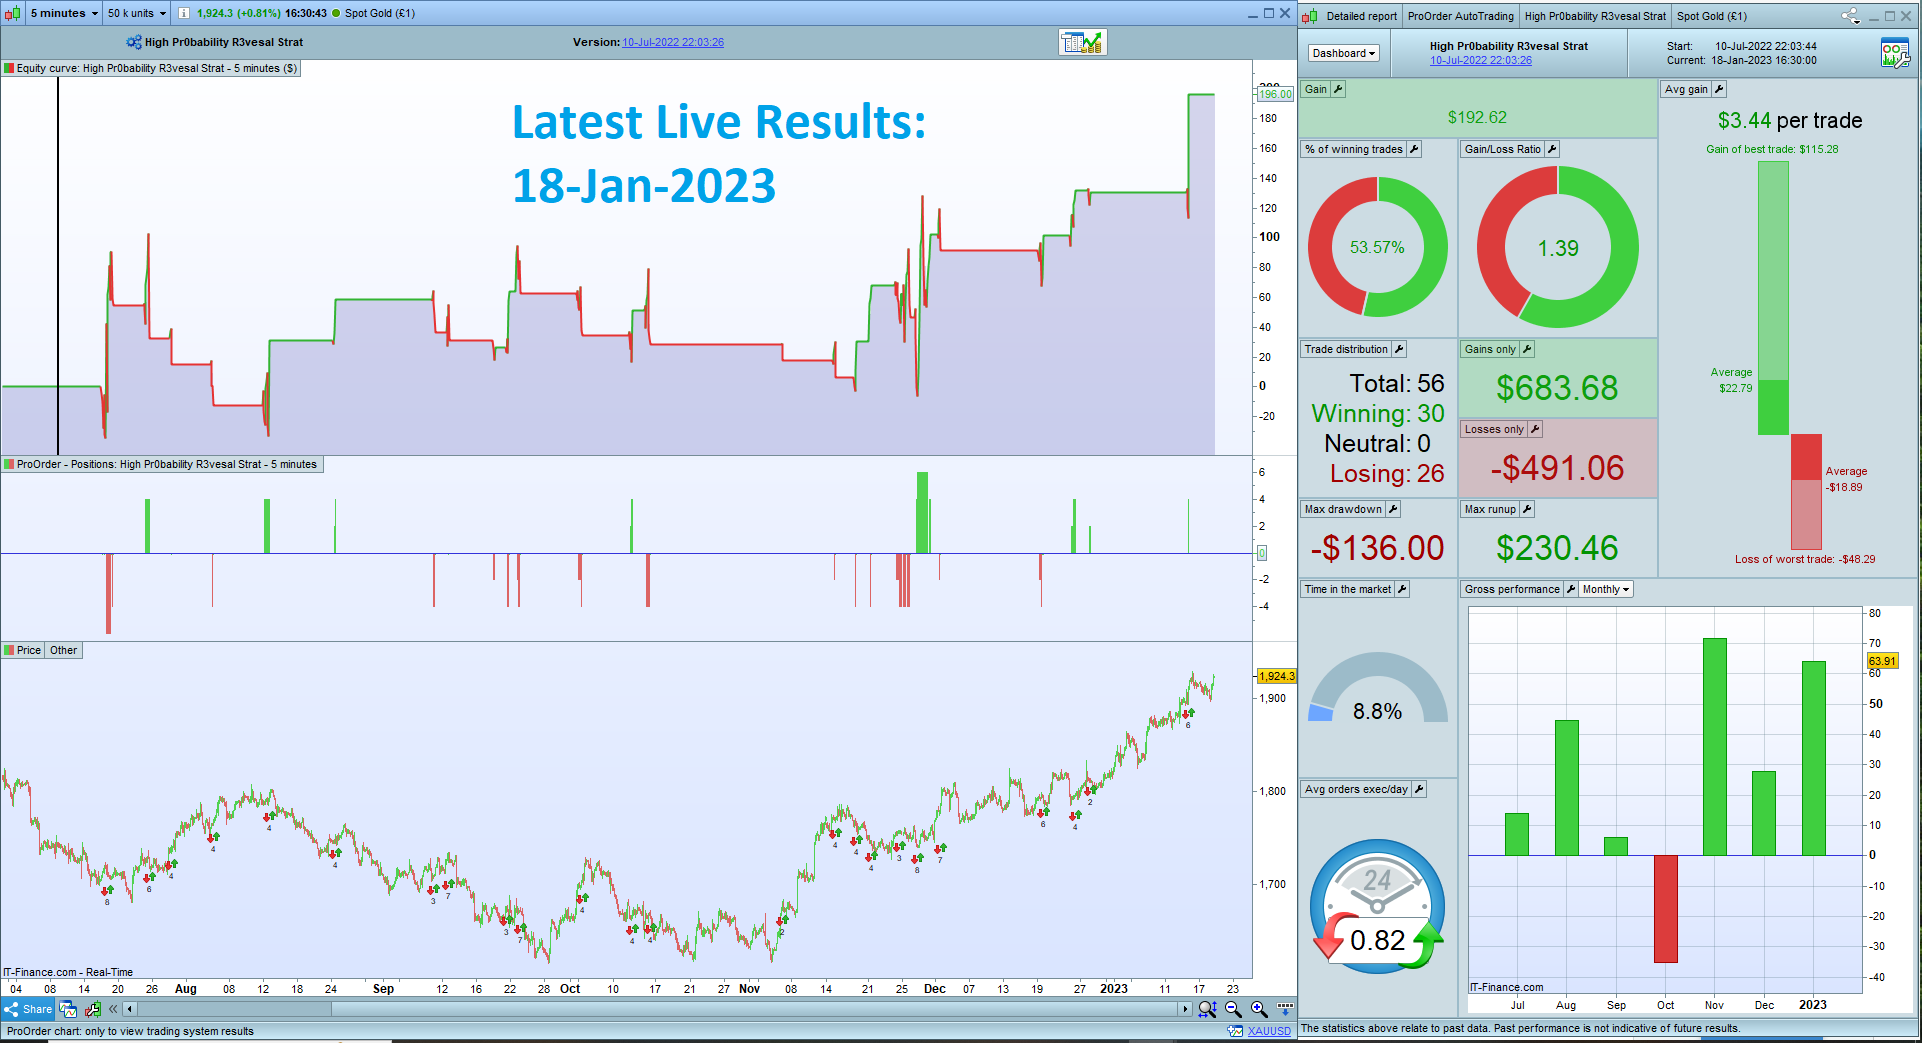Click the zoom-fit magnifier with arrows icon
This screenshot has width=1922, height=1043.
coord(1207,1009)
